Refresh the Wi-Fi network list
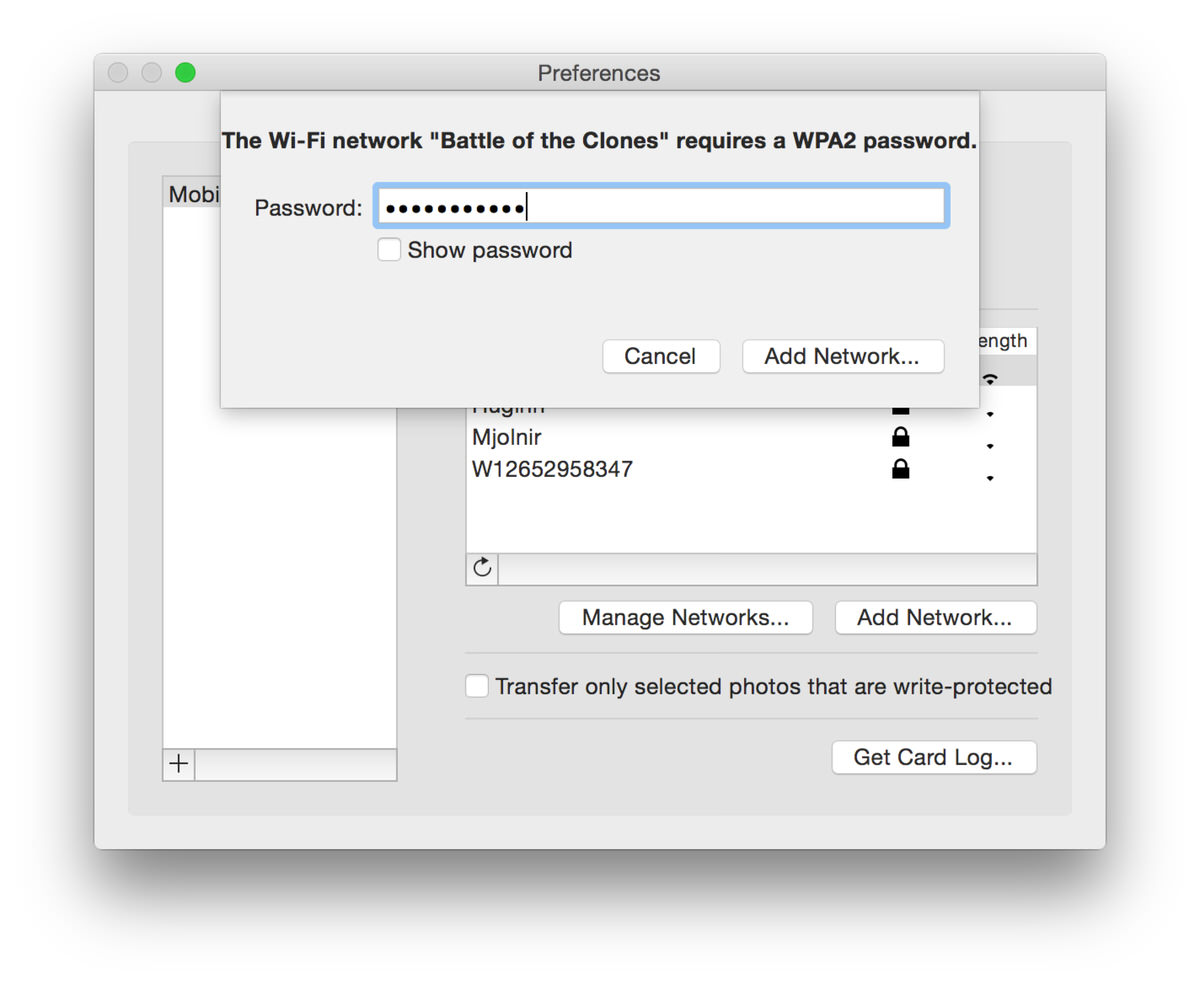 coord(482,568)
